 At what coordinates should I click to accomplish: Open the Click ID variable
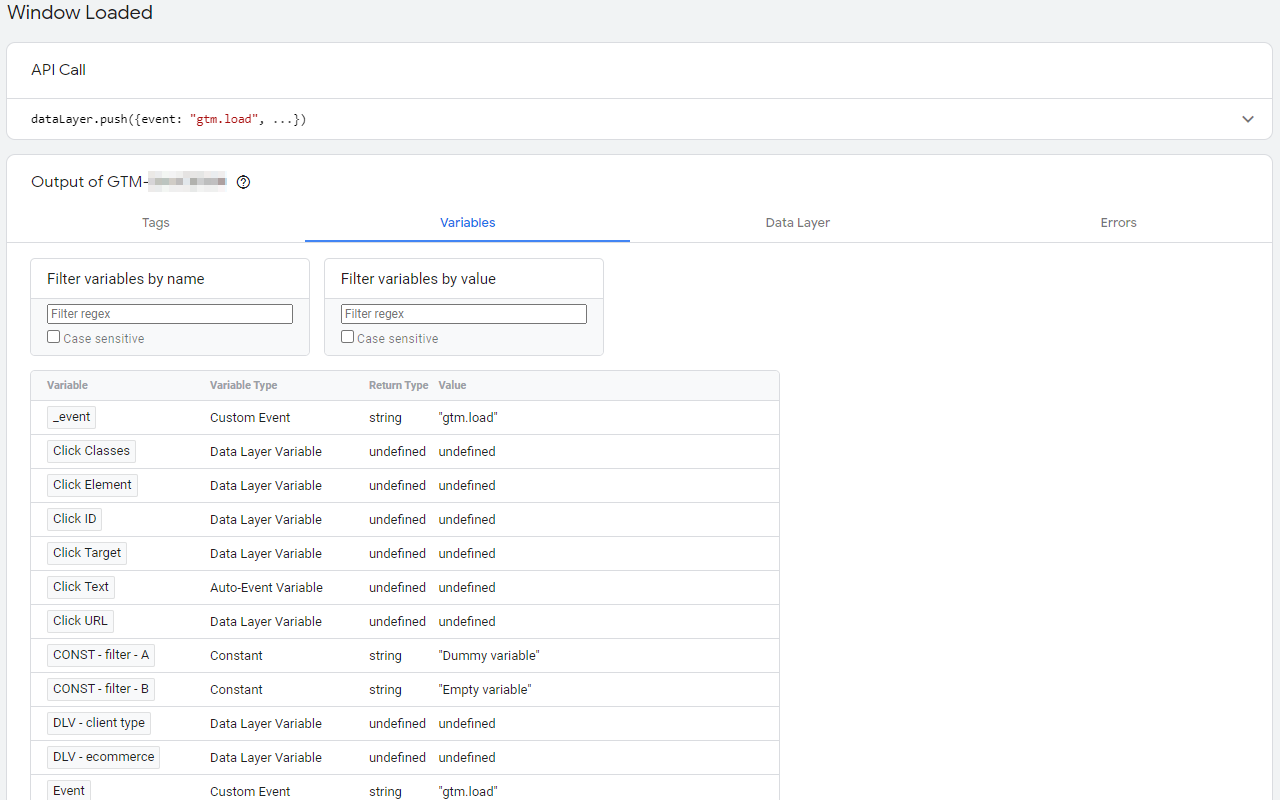[74, 519]
